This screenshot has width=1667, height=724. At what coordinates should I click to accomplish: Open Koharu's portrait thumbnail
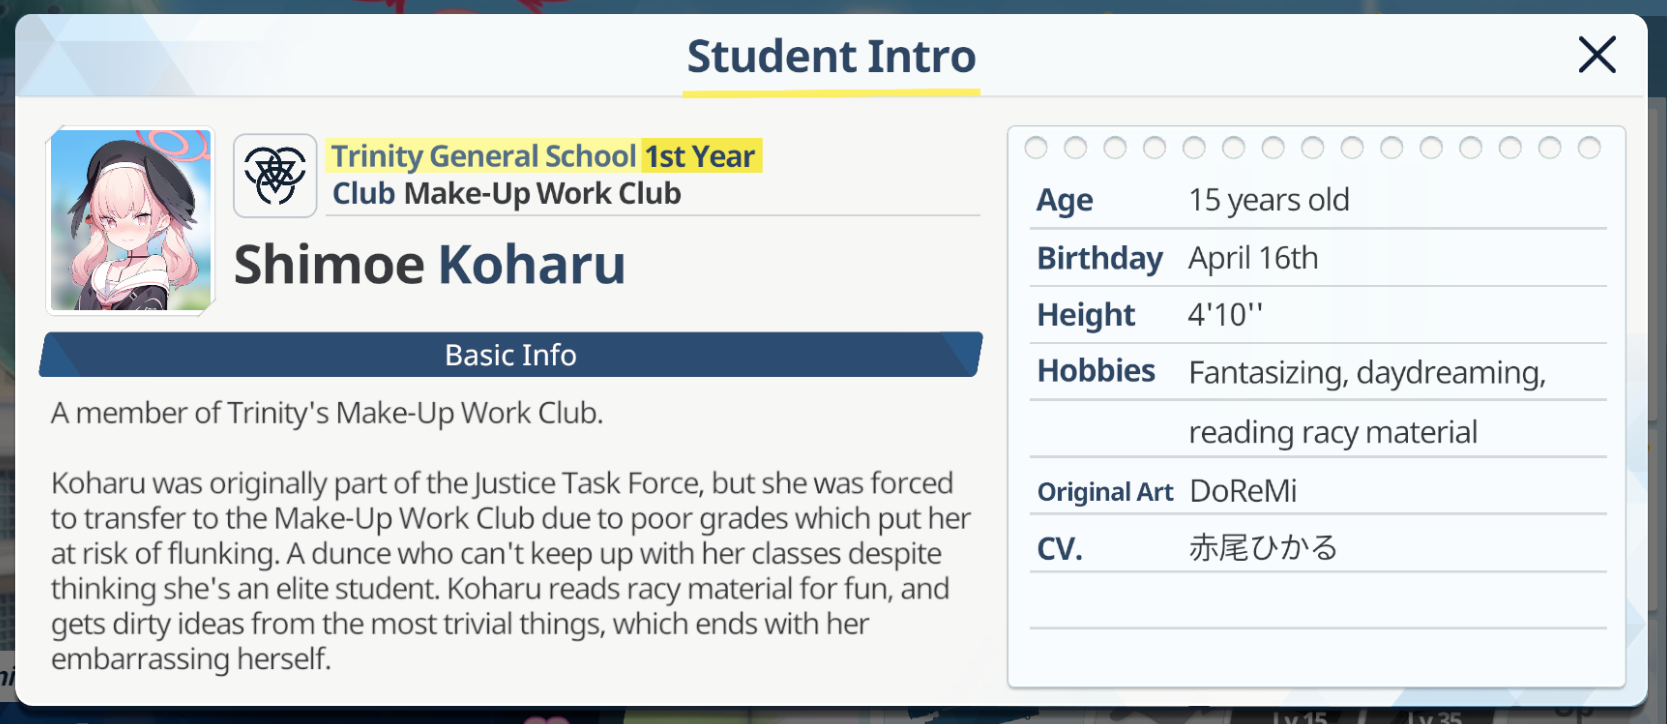pos(130,220)
